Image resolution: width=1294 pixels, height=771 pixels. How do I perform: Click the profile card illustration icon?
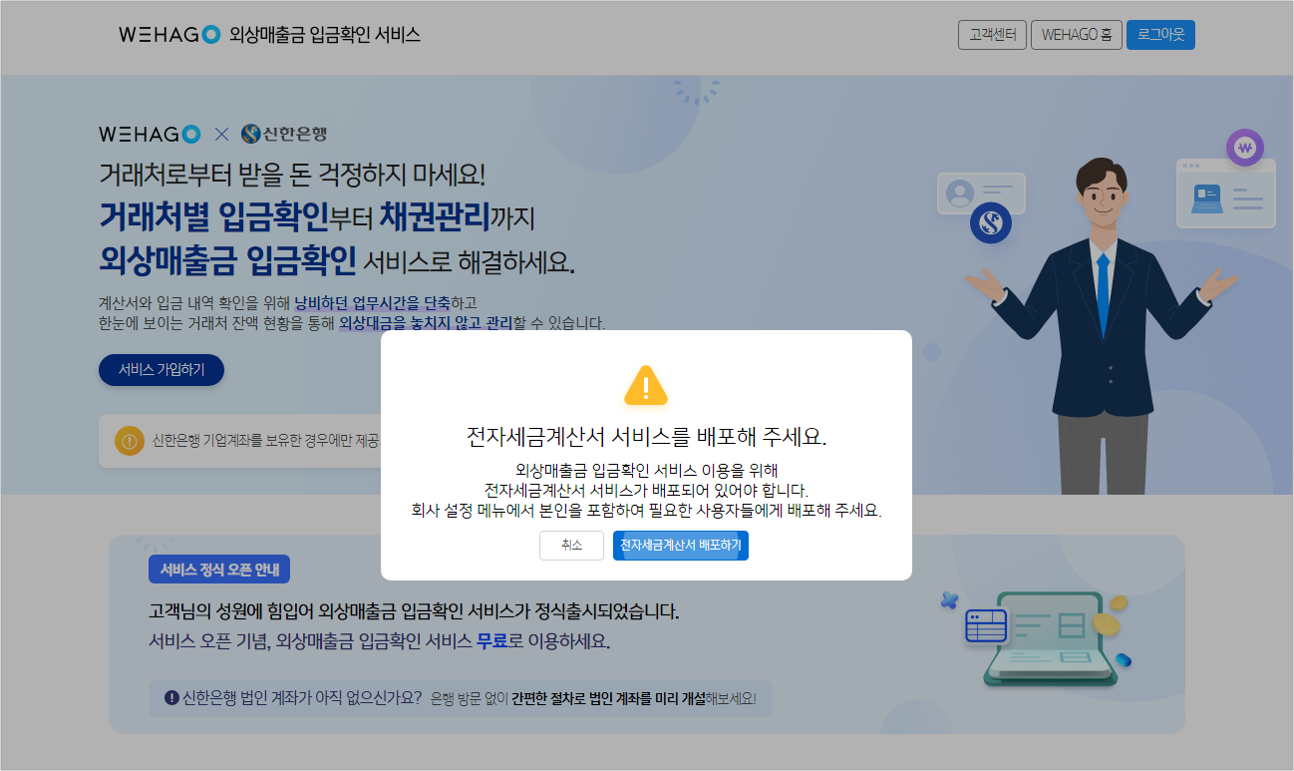[979, 192]
